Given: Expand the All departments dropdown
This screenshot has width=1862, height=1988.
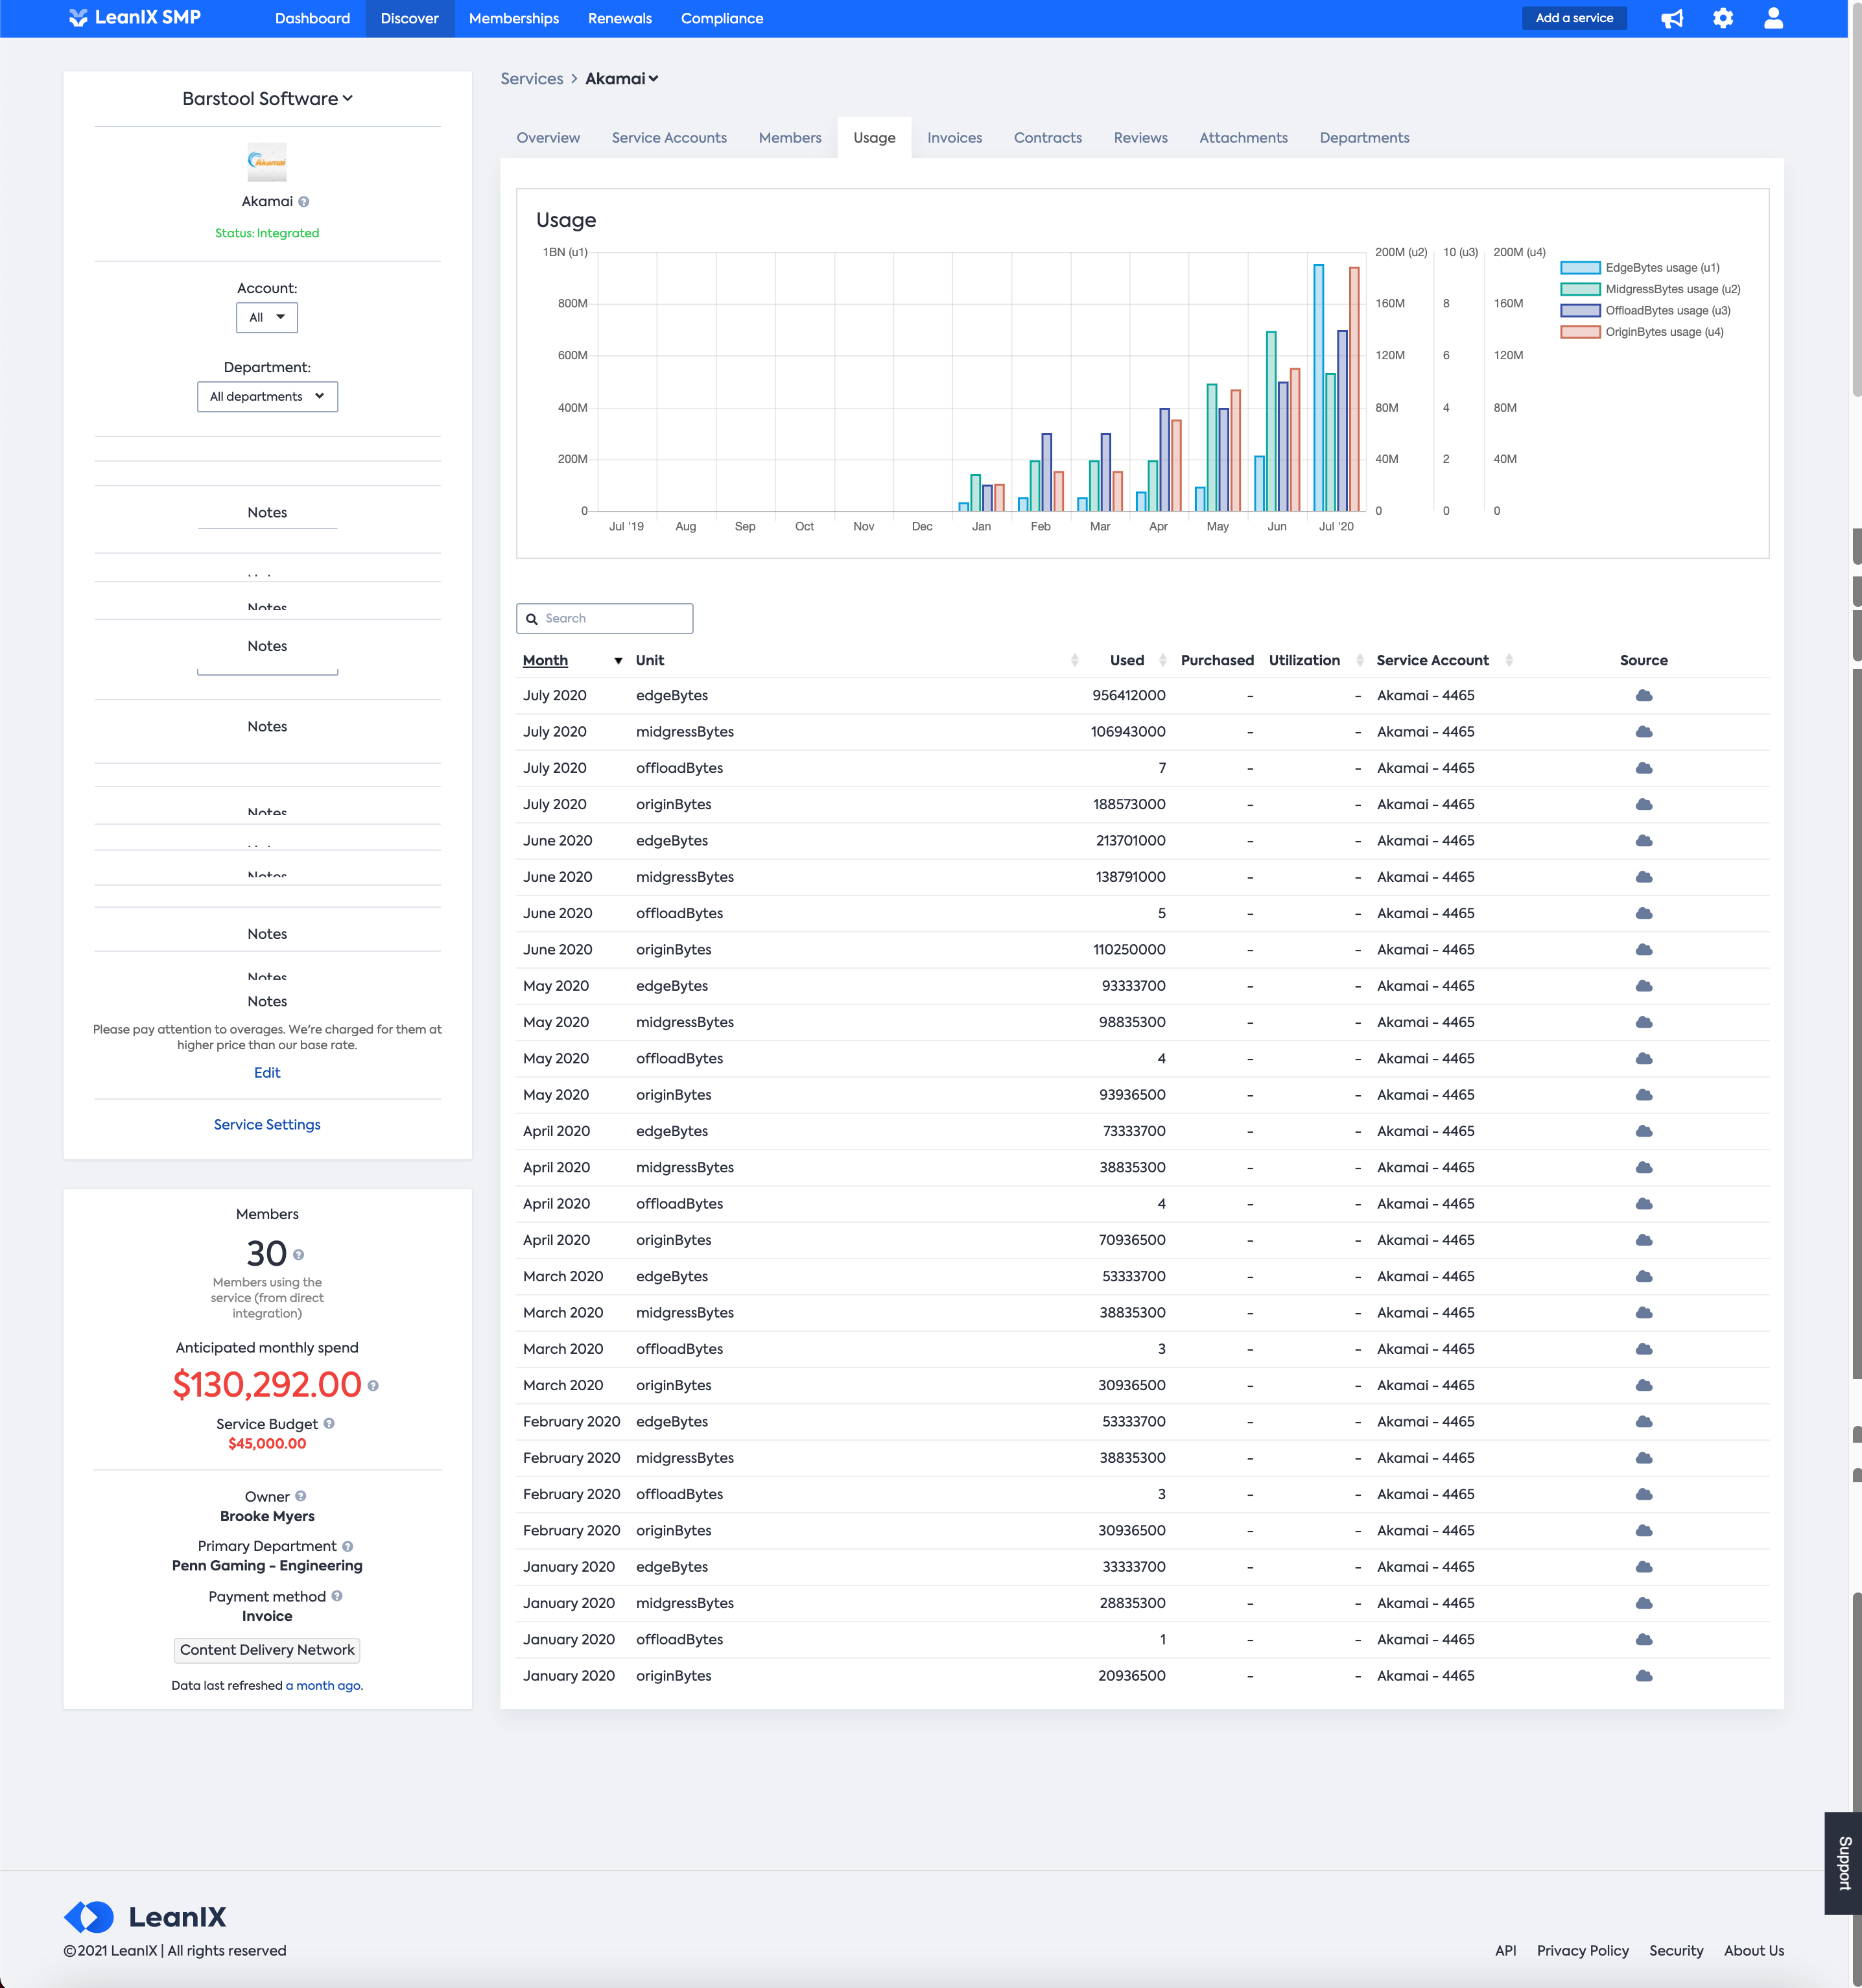Looking at the screenshot, I should click(x=267, y=396).
